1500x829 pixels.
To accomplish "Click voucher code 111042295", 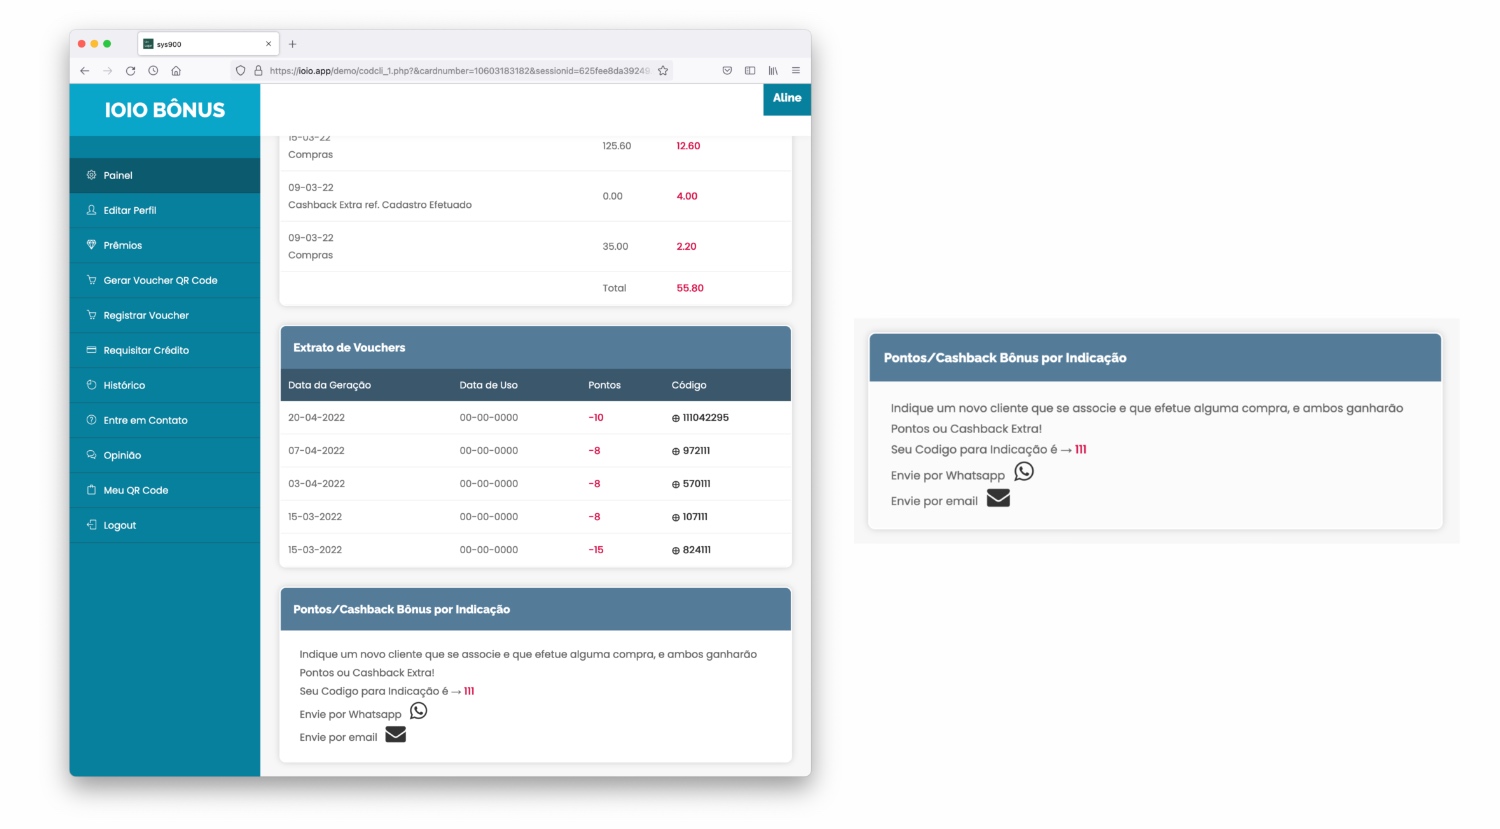I will coord(705,418).
